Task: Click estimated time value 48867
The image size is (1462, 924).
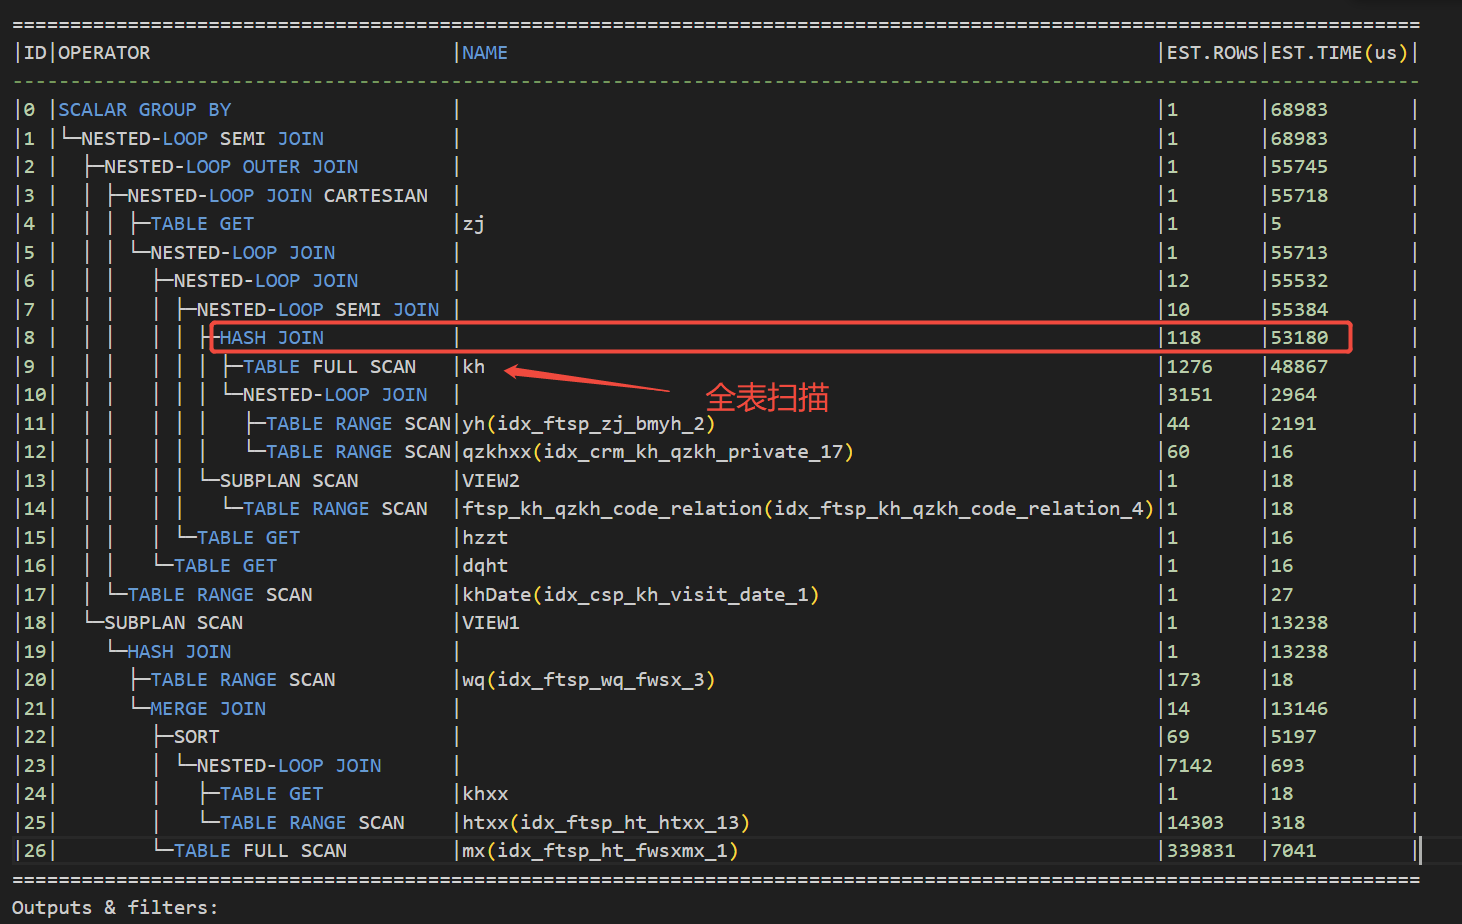Action: 1300,367
